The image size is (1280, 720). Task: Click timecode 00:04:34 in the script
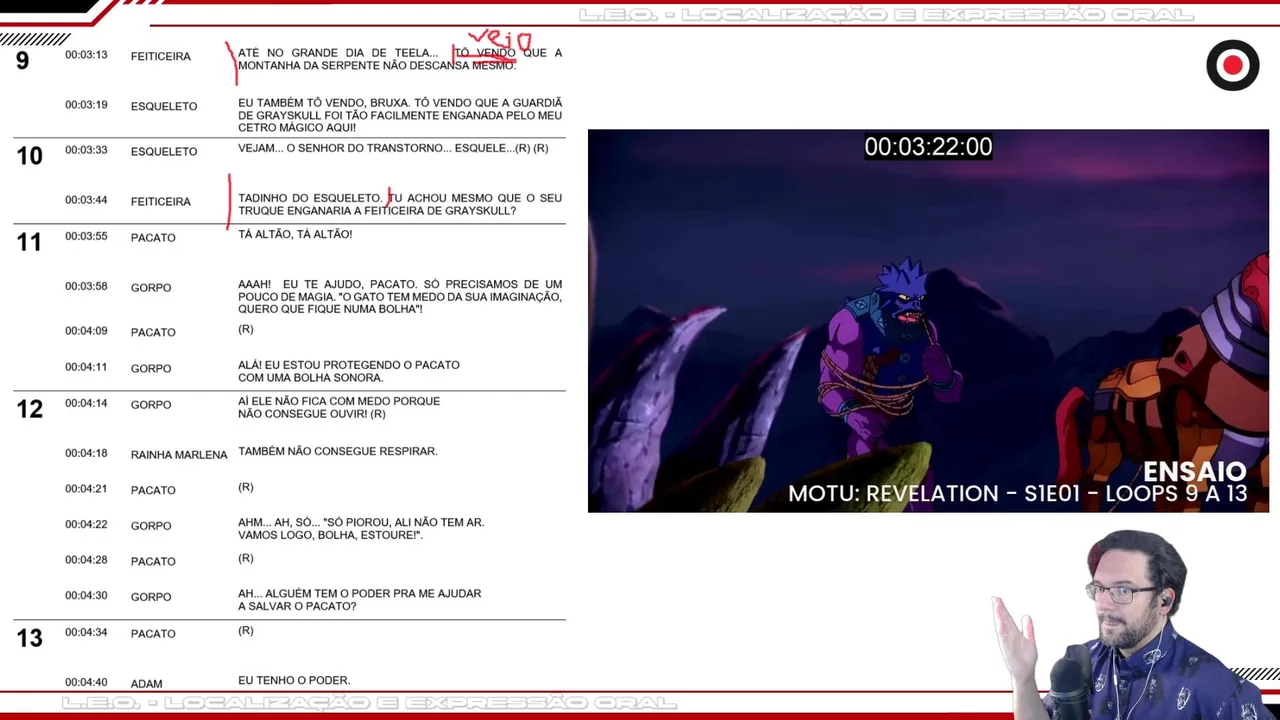click(x=86, y=632)
